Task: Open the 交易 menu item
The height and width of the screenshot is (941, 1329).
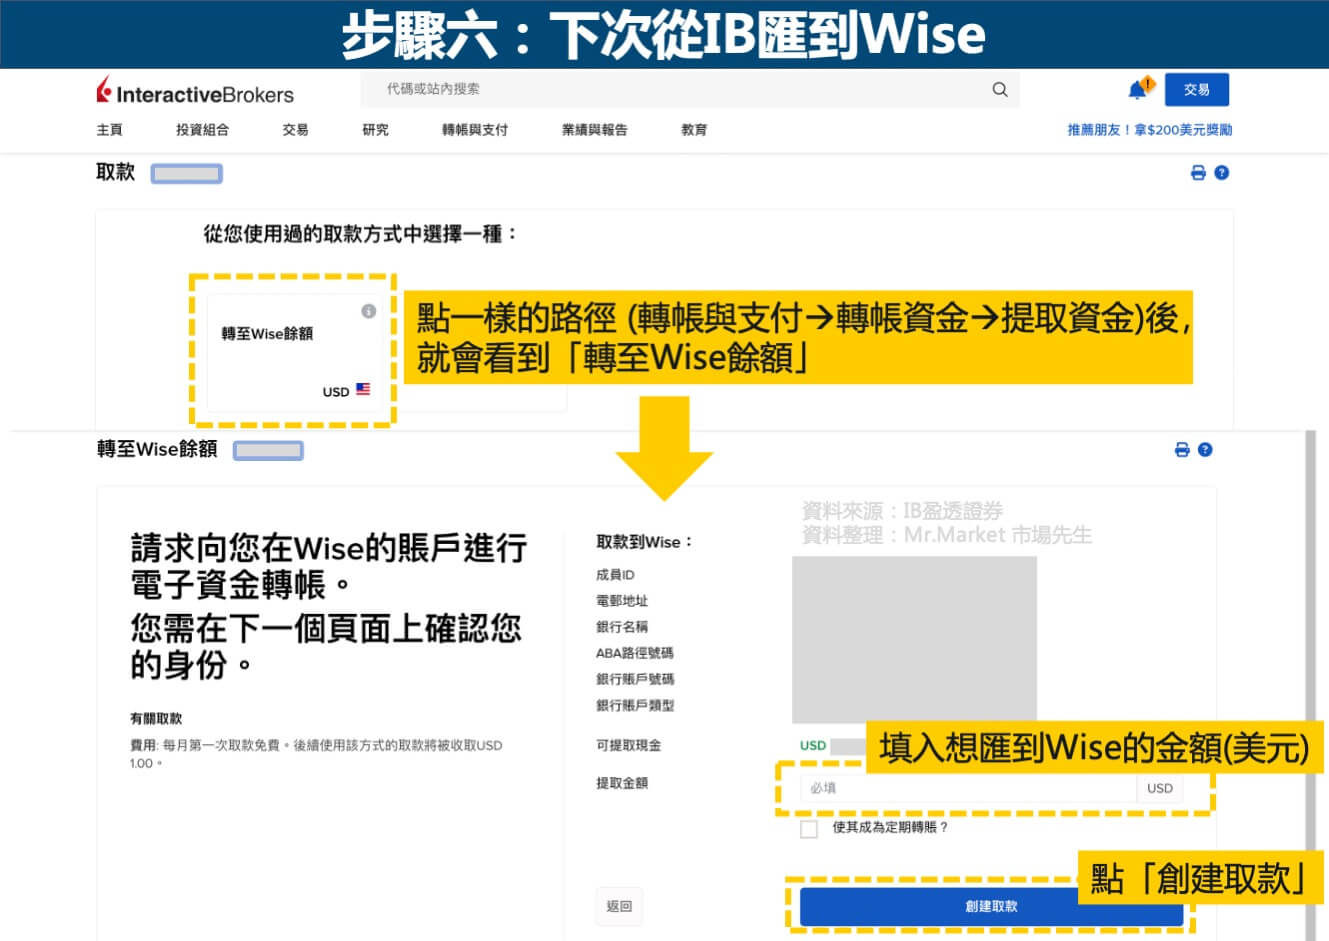Action: tap(295, 130)
